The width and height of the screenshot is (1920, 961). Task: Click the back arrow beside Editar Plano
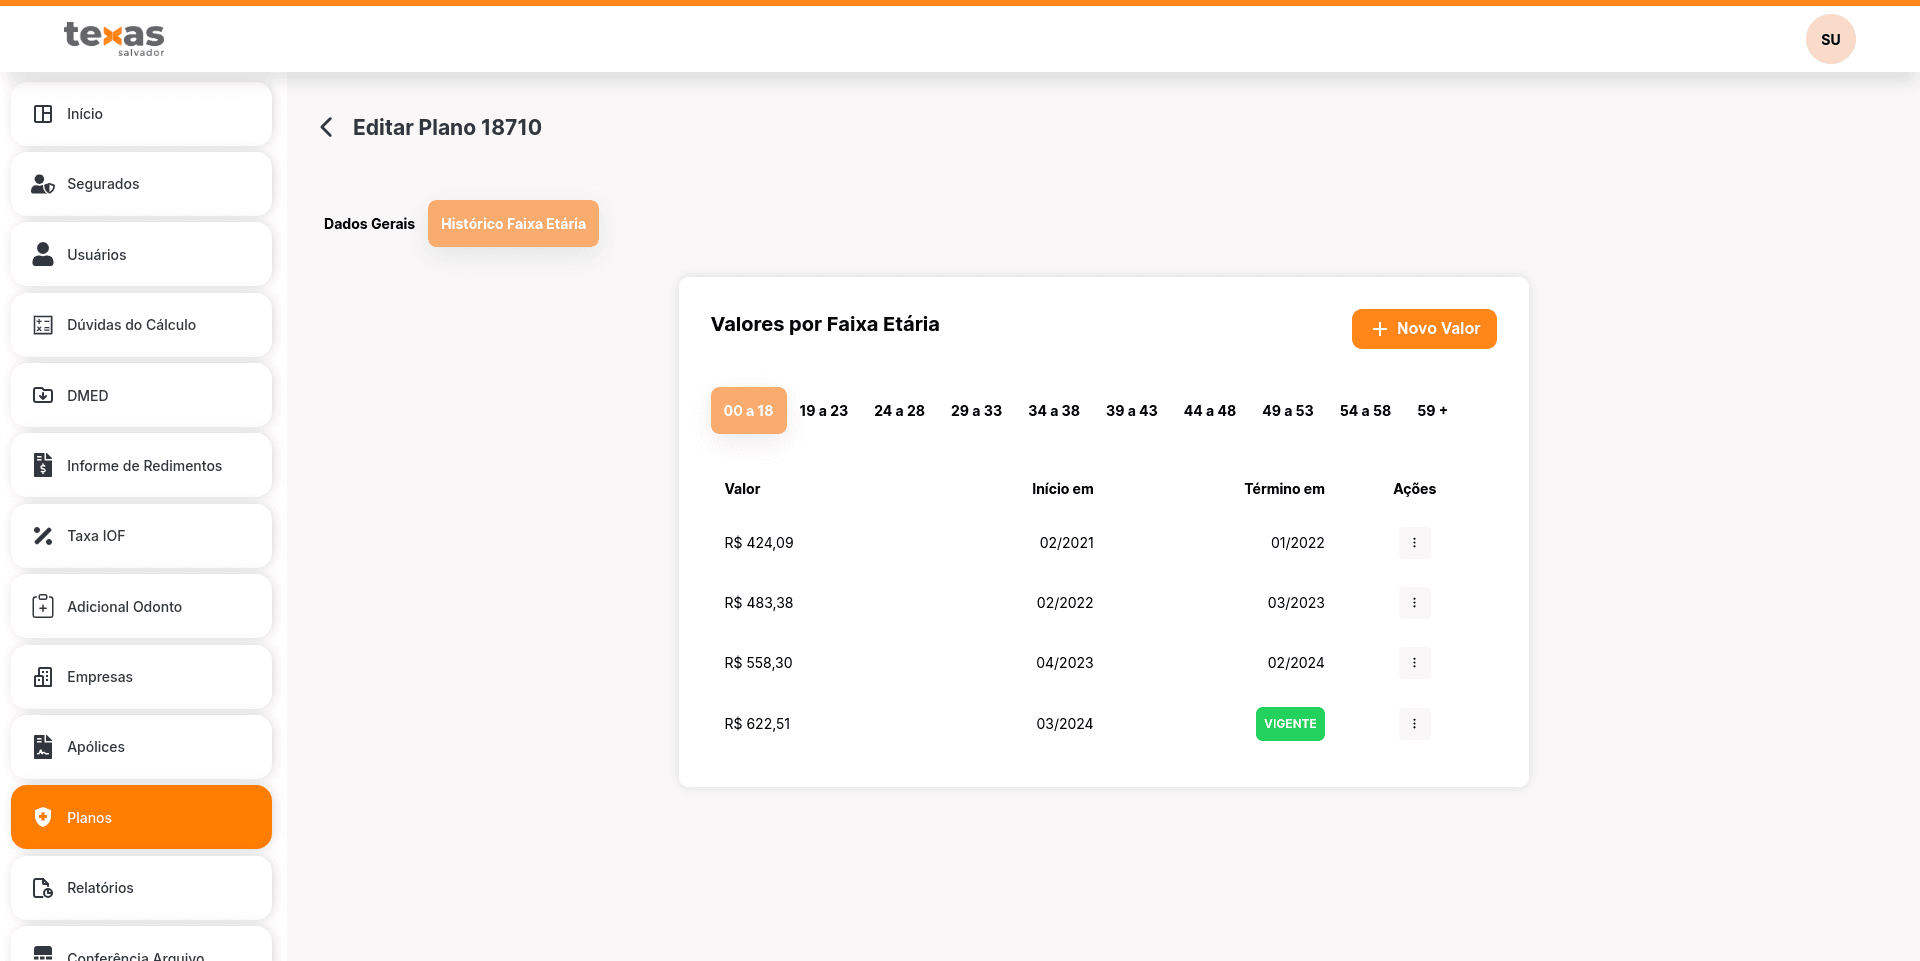click(326, 127)
